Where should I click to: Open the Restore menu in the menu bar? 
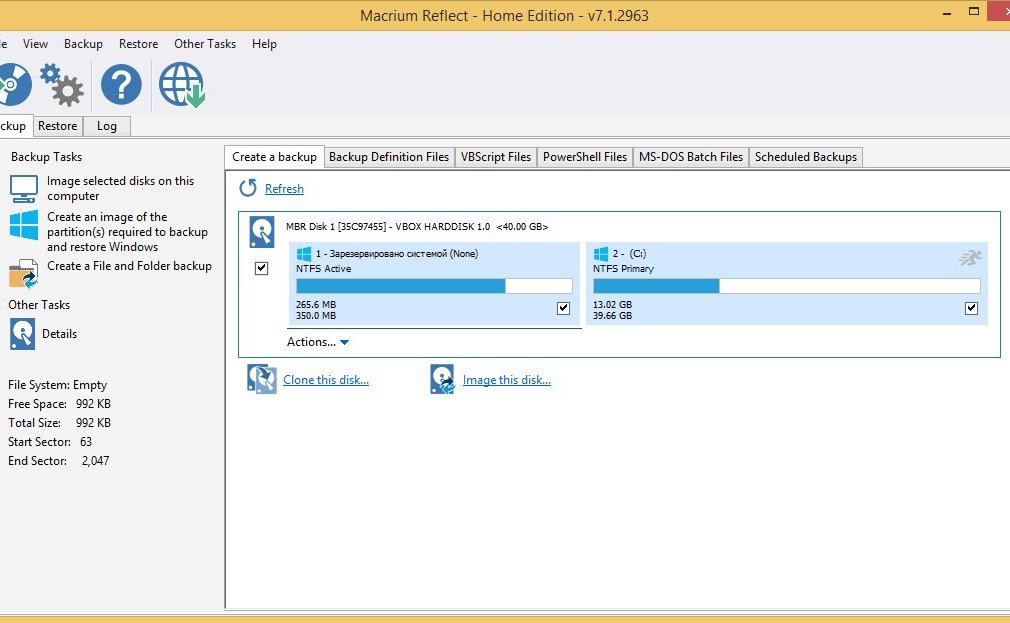pos(138,44)
